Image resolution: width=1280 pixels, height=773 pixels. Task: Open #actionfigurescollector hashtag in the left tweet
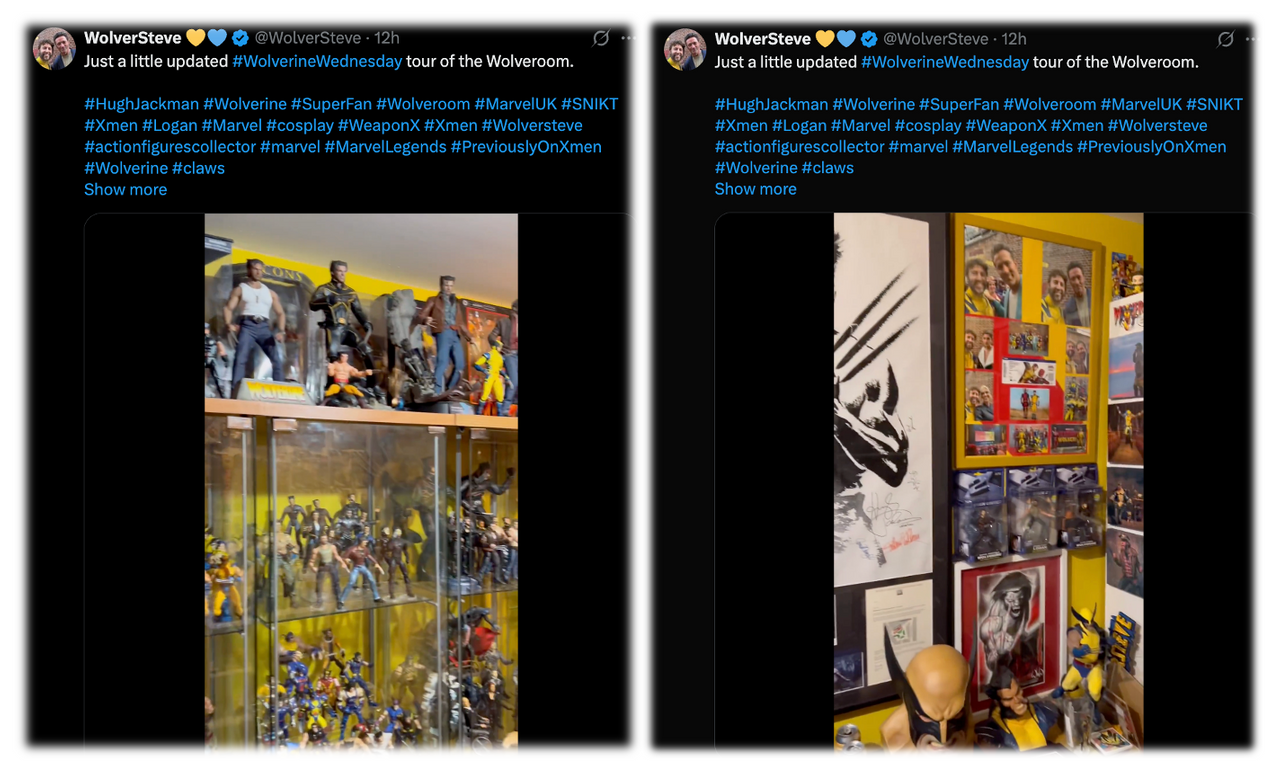[170, 147]
